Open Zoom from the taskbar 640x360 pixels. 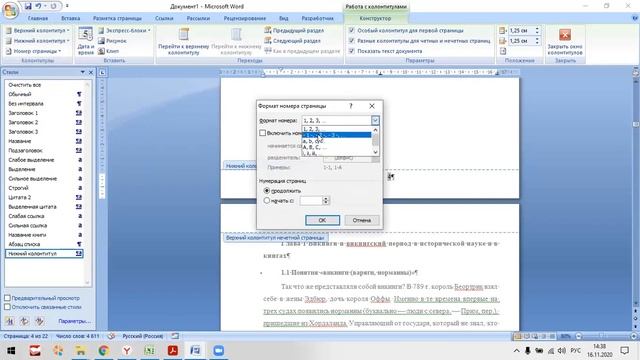pos(219,351)
